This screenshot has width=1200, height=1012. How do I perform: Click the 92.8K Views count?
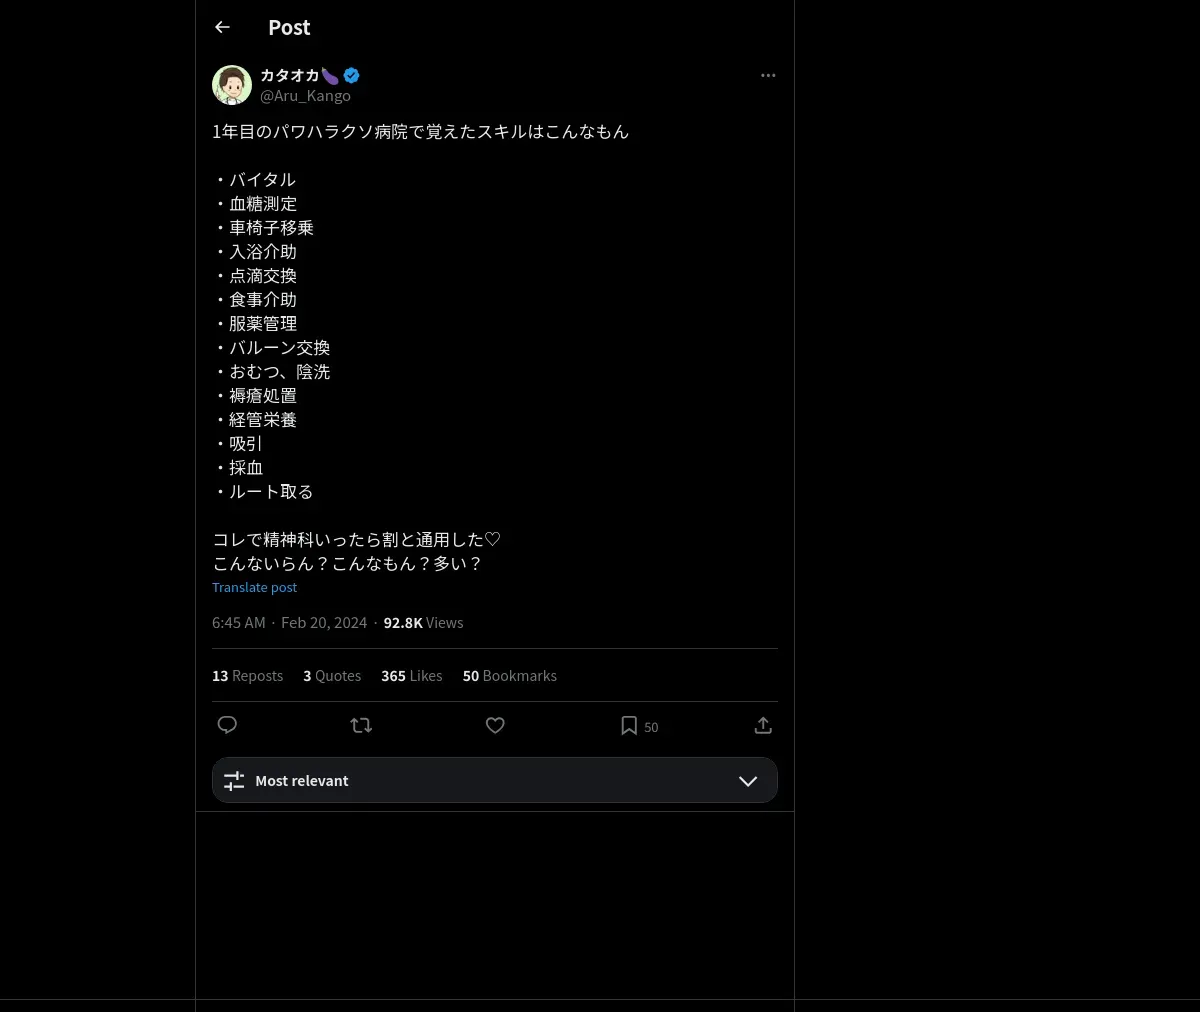tap(423, 622)
